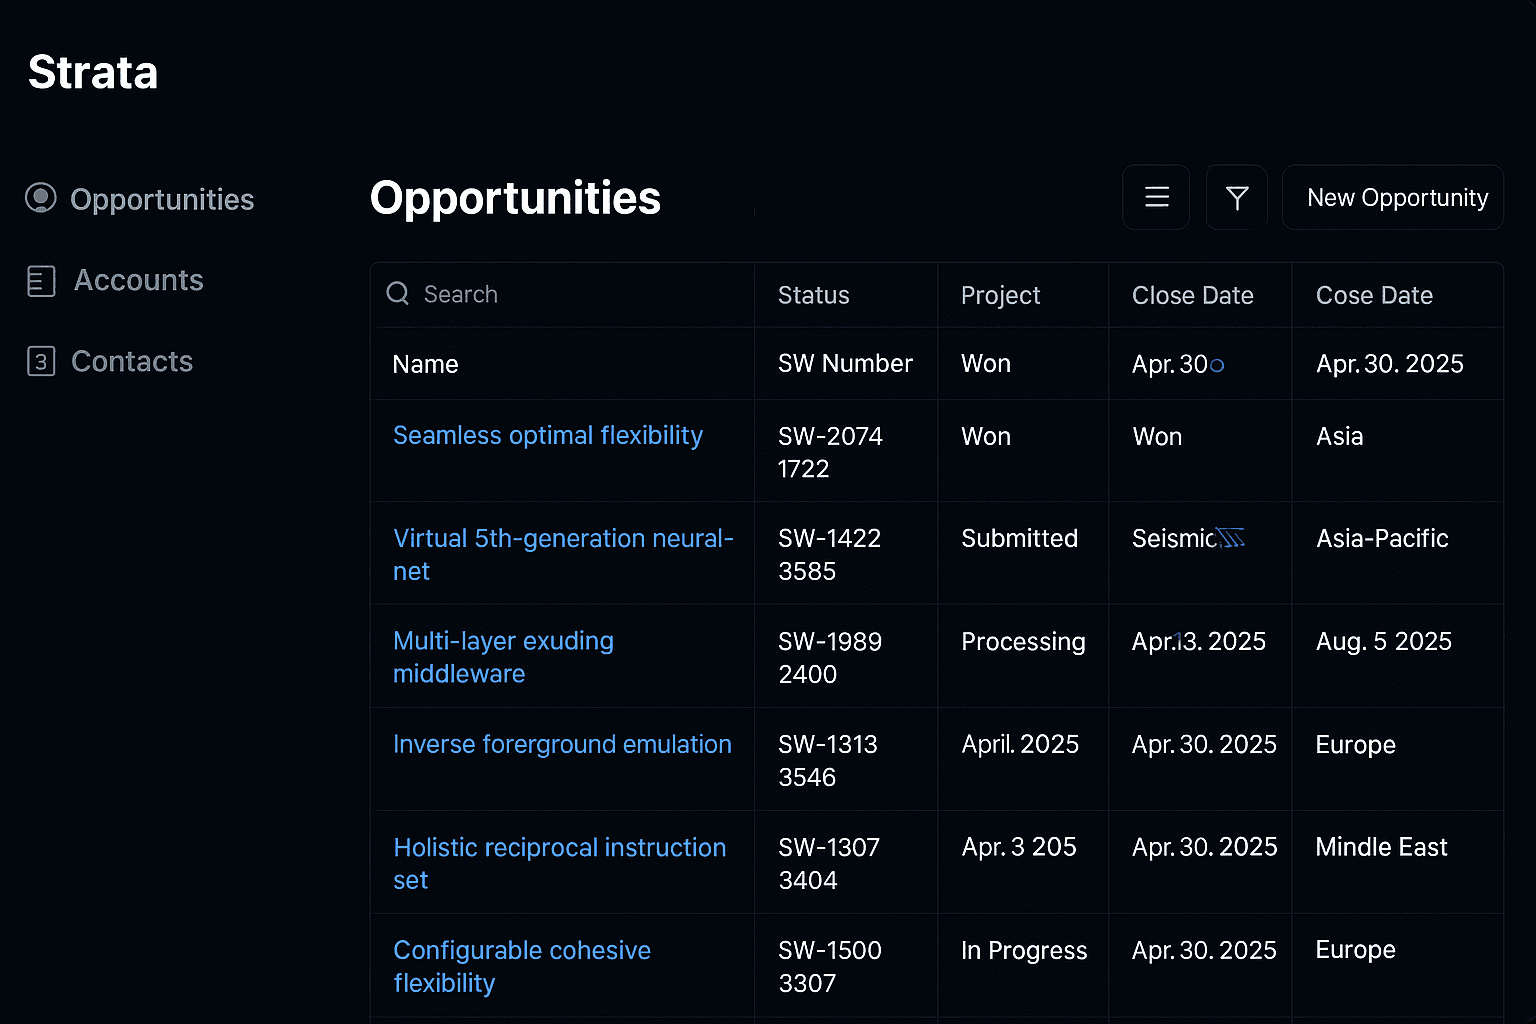
Task: Click the Contacts sidebar icon
Action: (40, 361)
